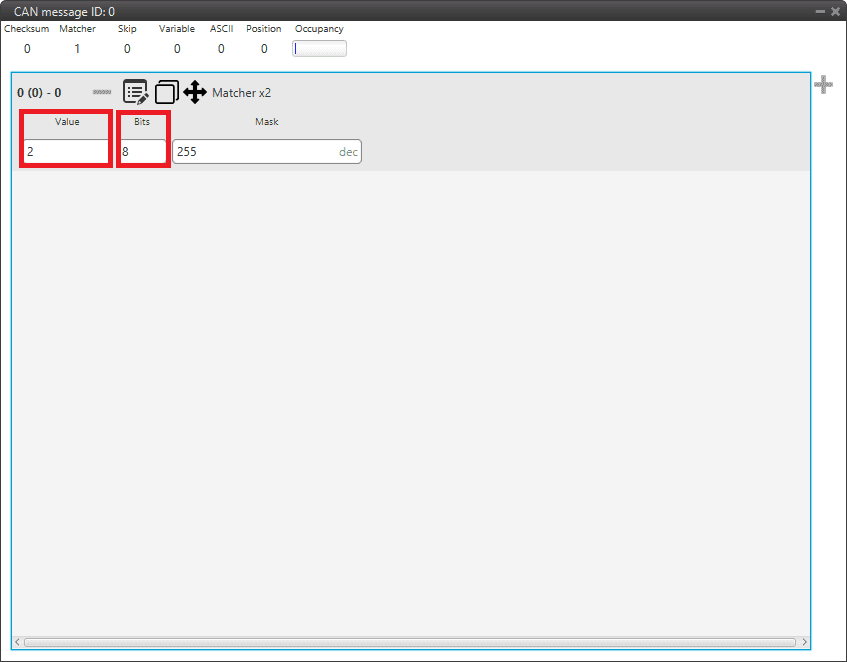Click the 0 (0) - 0 row header
The width and height of the screenshot is (847, 662).
pos(39,93)
